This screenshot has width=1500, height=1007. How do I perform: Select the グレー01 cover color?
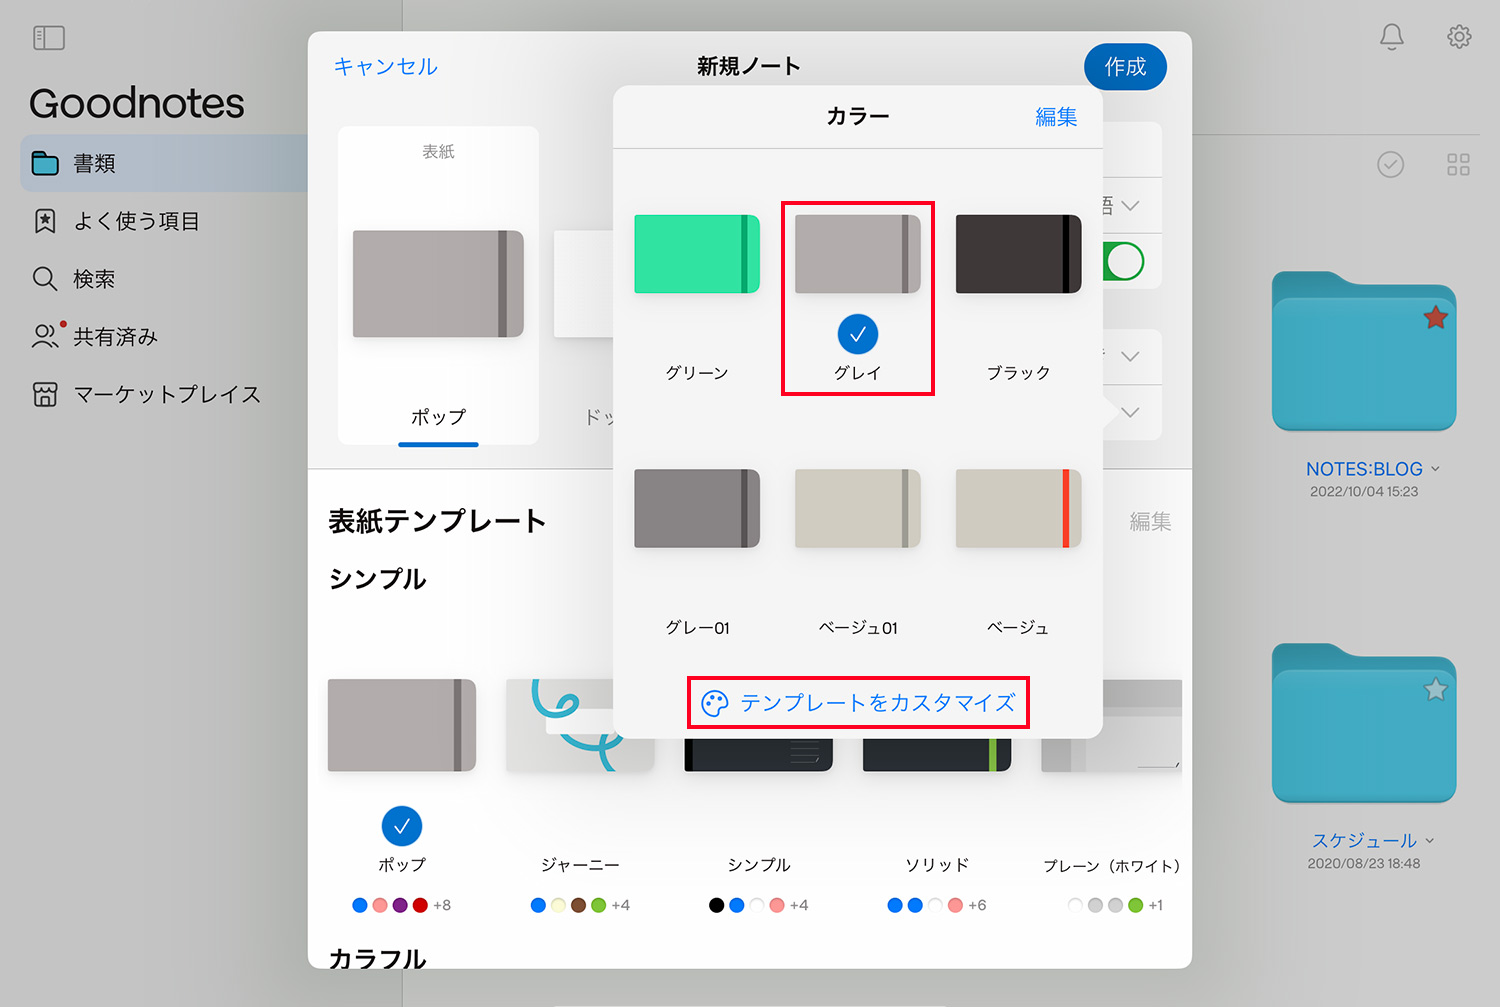[x=697, y=508]
